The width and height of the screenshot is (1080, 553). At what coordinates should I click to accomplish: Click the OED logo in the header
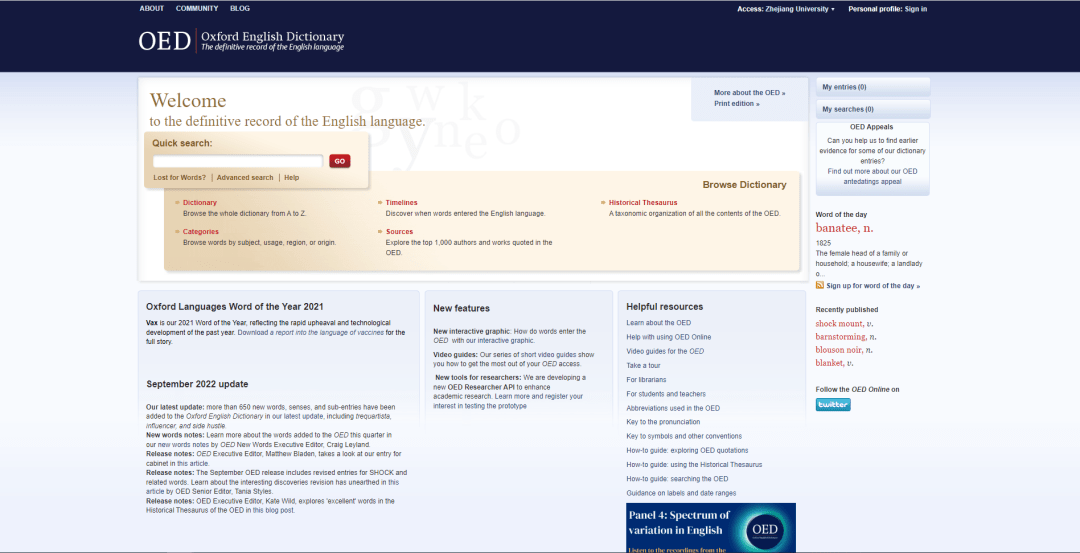point(241,41)
